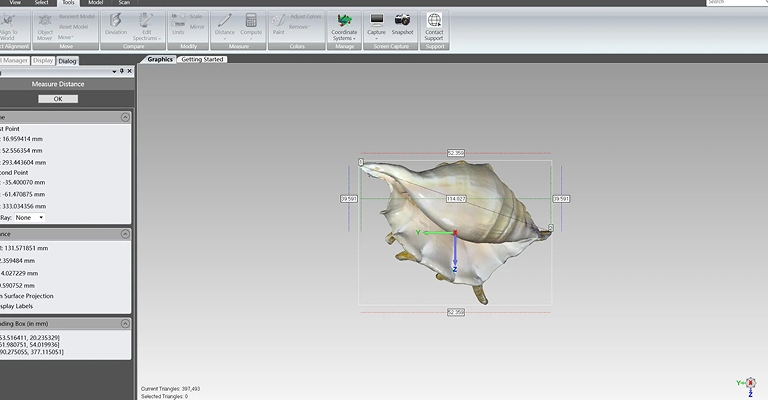Collapse the Bounding Box panel section
This screenshot has height=400, width=768.
point(124,324)
